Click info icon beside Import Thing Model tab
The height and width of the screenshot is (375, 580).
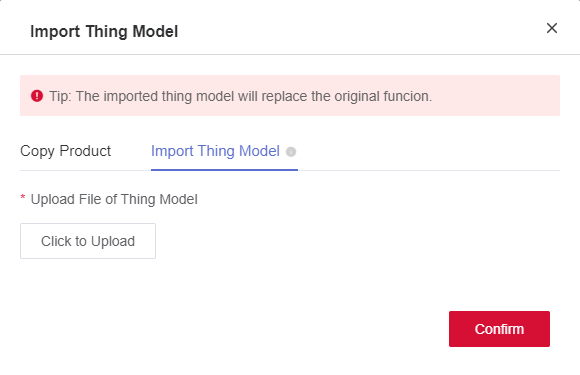point(291,152)
